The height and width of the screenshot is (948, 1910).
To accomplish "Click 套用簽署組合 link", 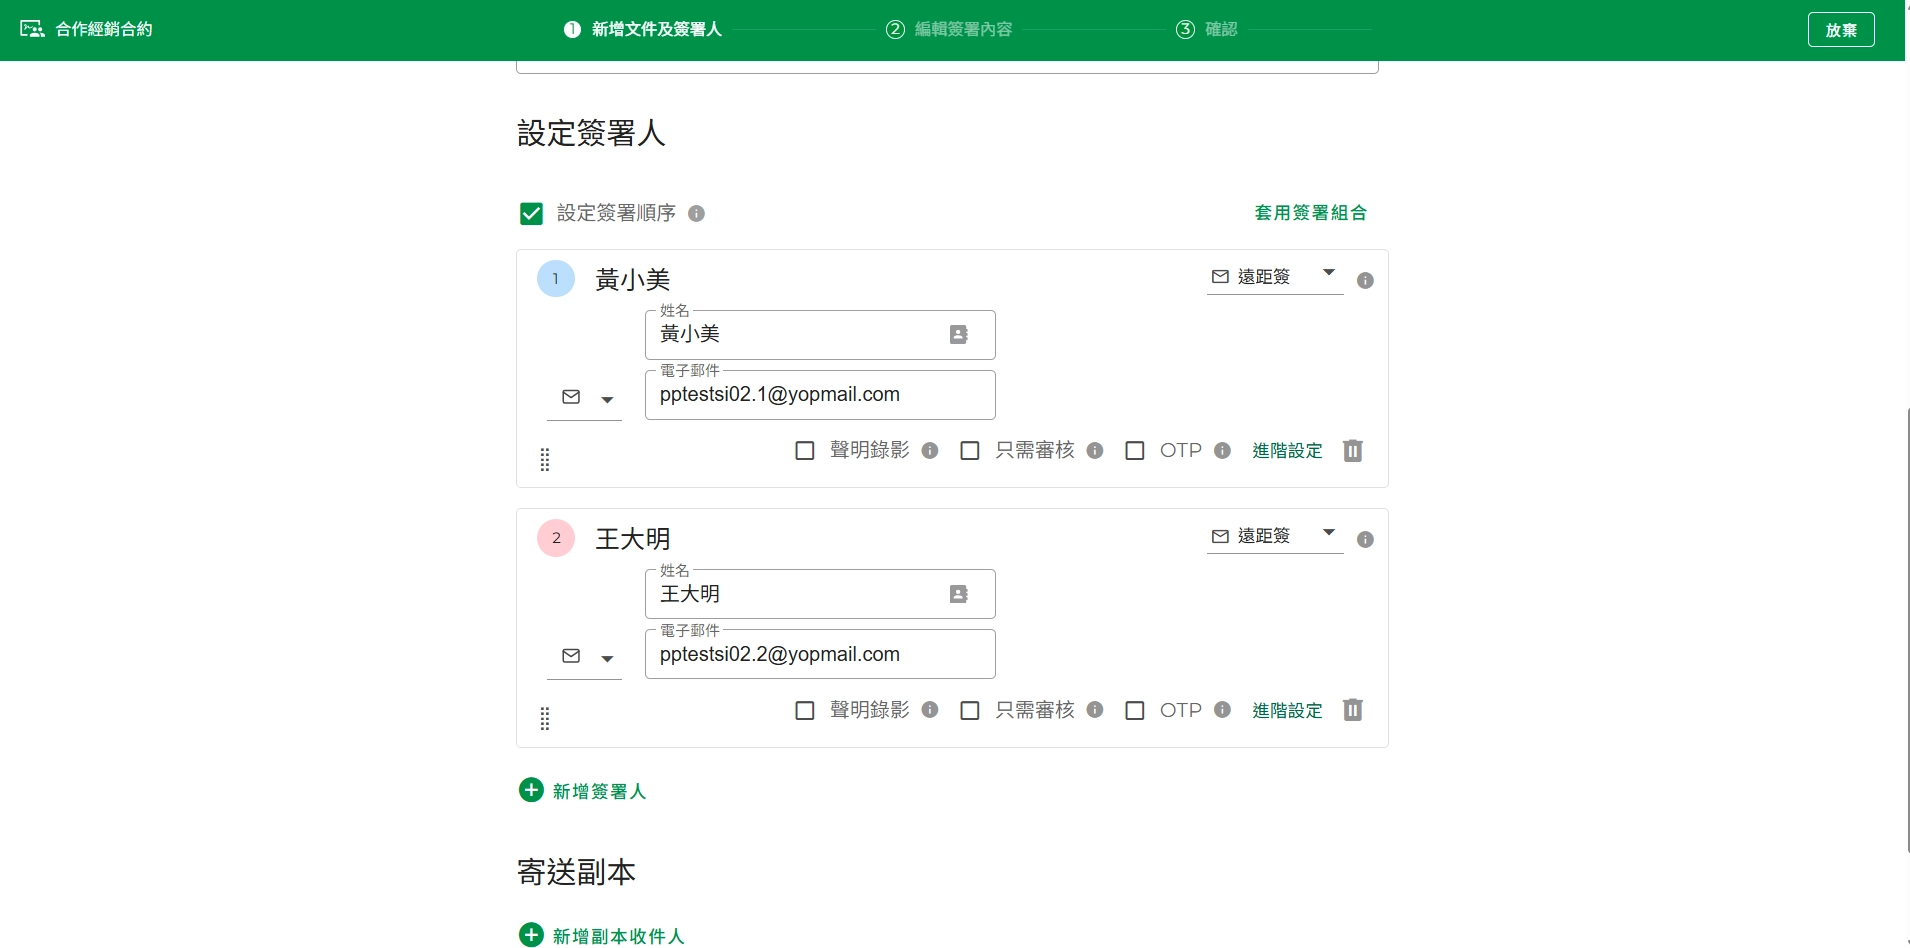I will coord(1311,212).
